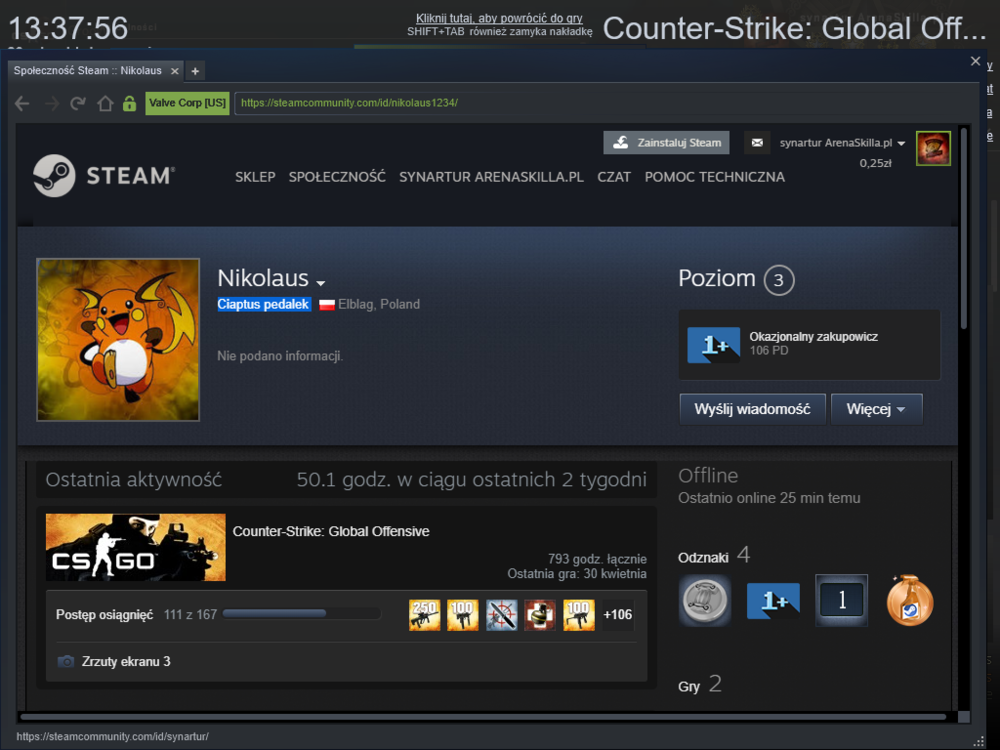1000x750 pixels.
Task: Click the silver coin pillar badge
Action: pos(705,600)
